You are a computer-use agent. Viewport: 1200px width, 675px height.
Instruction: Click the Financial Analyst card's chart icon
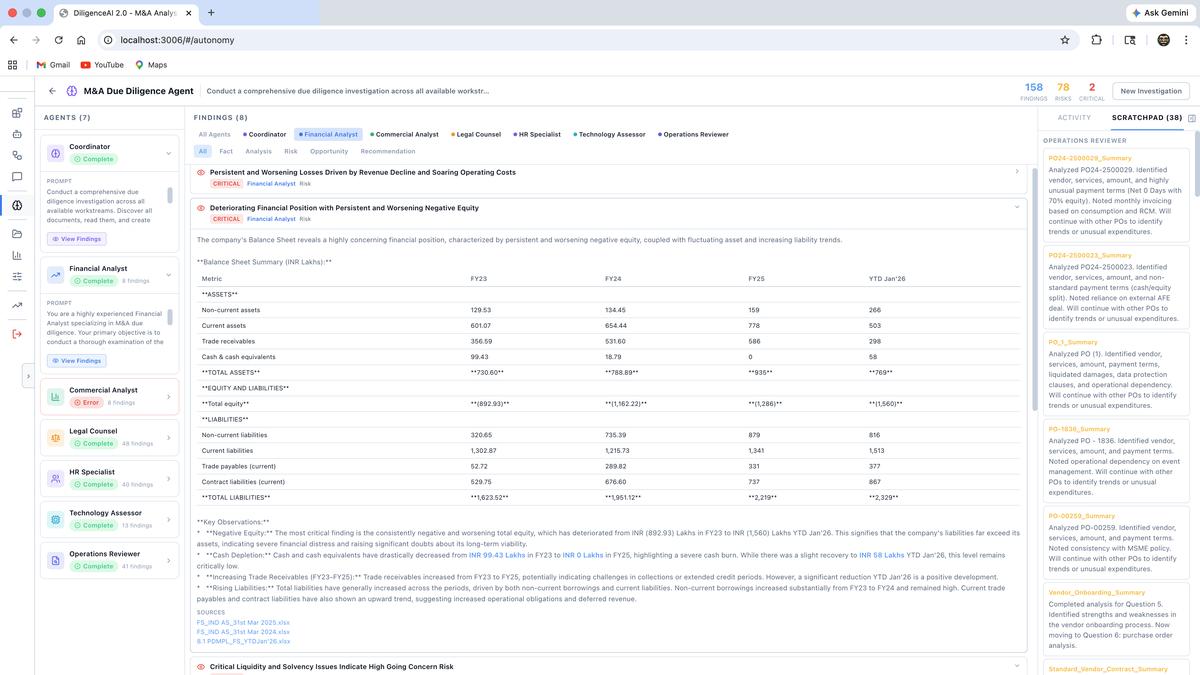point(56,275)
